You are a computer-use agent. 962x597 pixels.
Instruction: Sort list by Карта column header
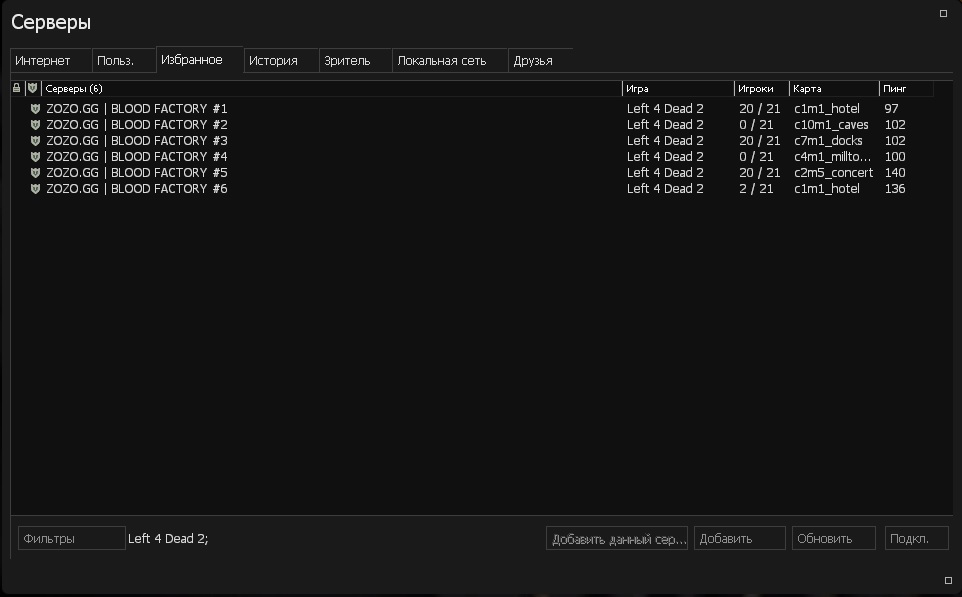[x=833, y=88]
